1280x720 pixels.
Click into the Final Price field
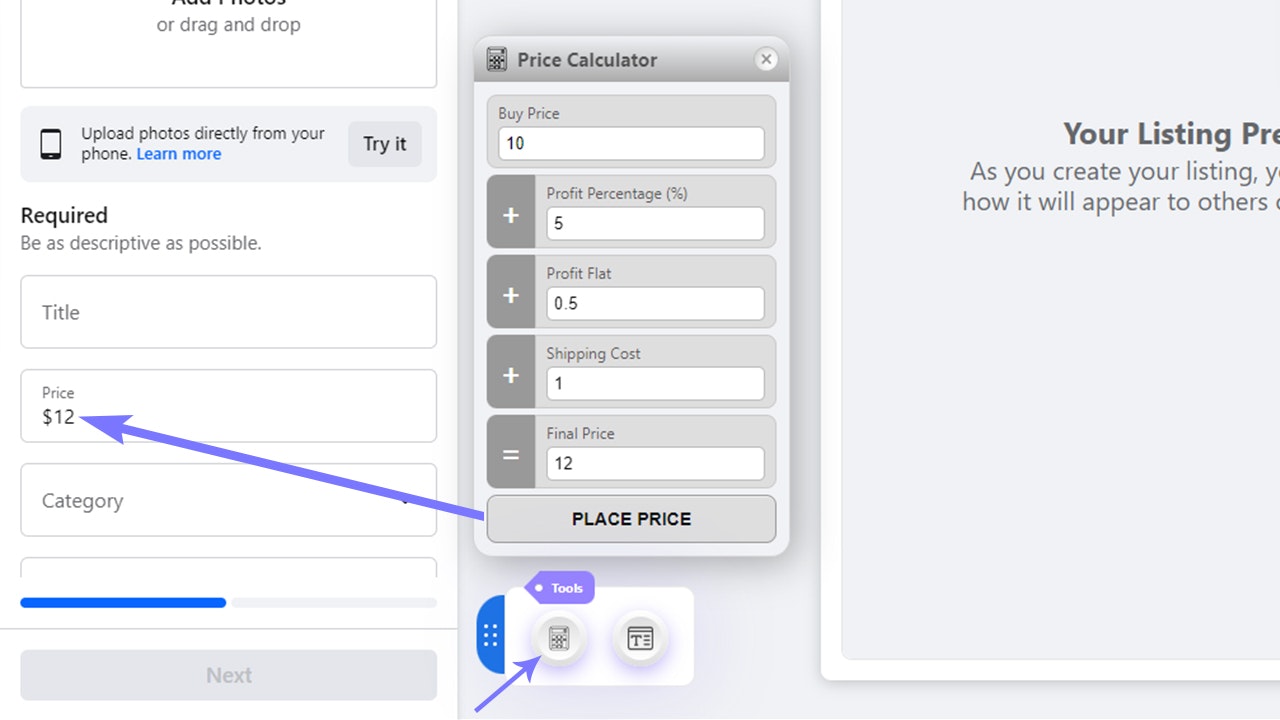point(655,463)
